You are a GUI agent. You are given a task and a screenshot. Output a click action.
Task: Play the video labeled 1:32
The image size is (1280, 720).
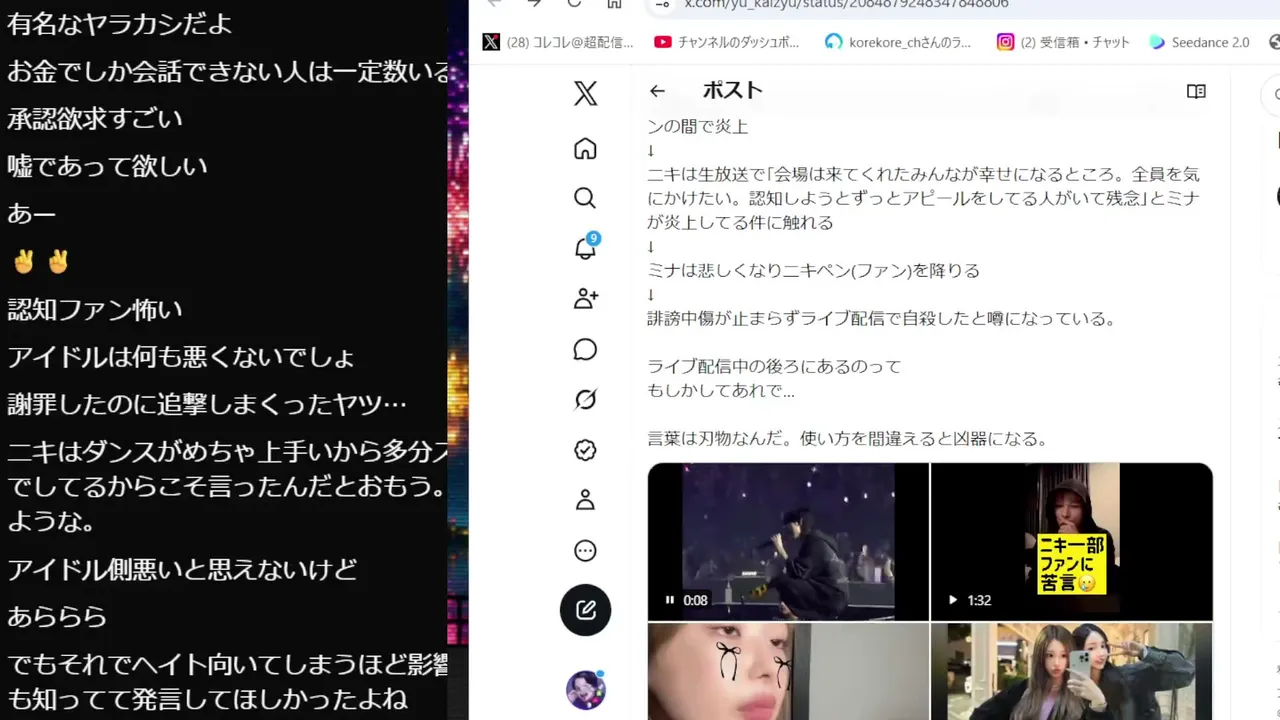(953, 600)
